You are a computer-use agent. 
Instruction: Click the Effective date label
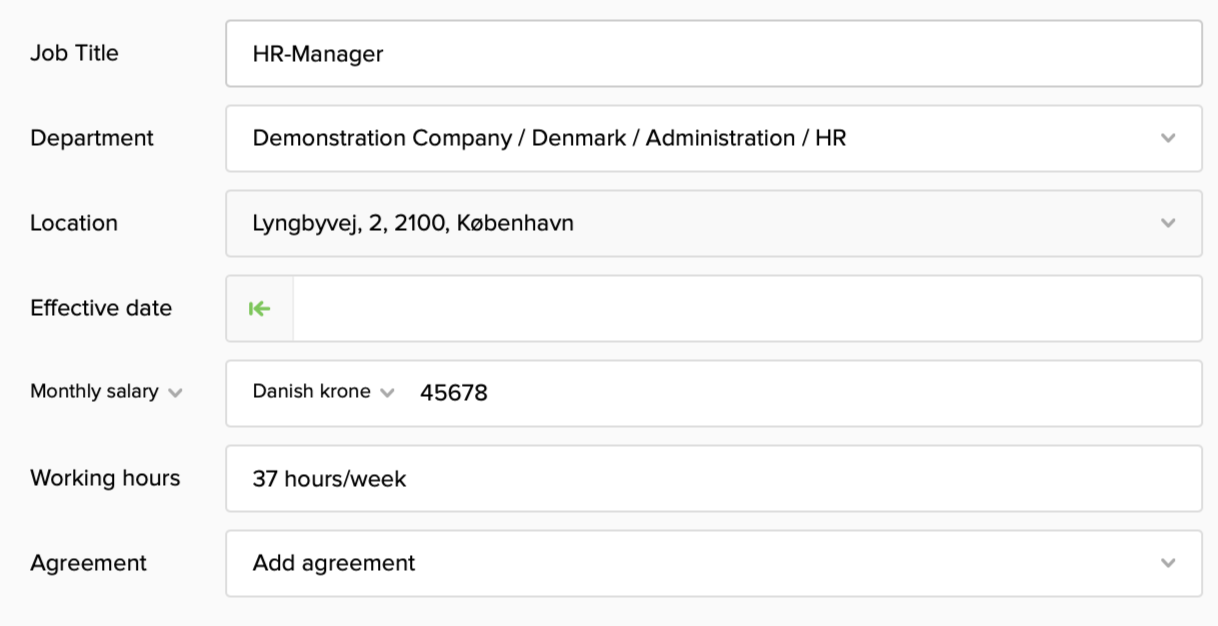pos(101,308)
